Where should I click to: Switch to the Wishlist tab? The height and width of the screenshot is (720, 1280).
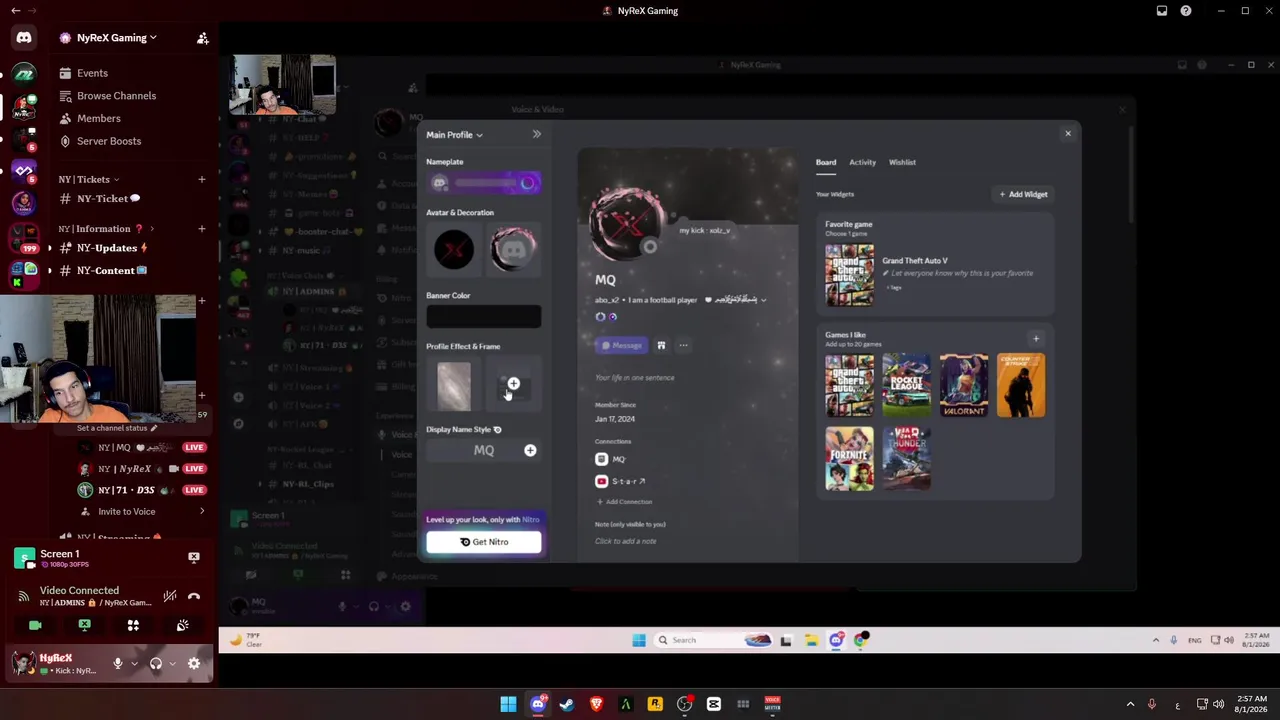point(902,162)
